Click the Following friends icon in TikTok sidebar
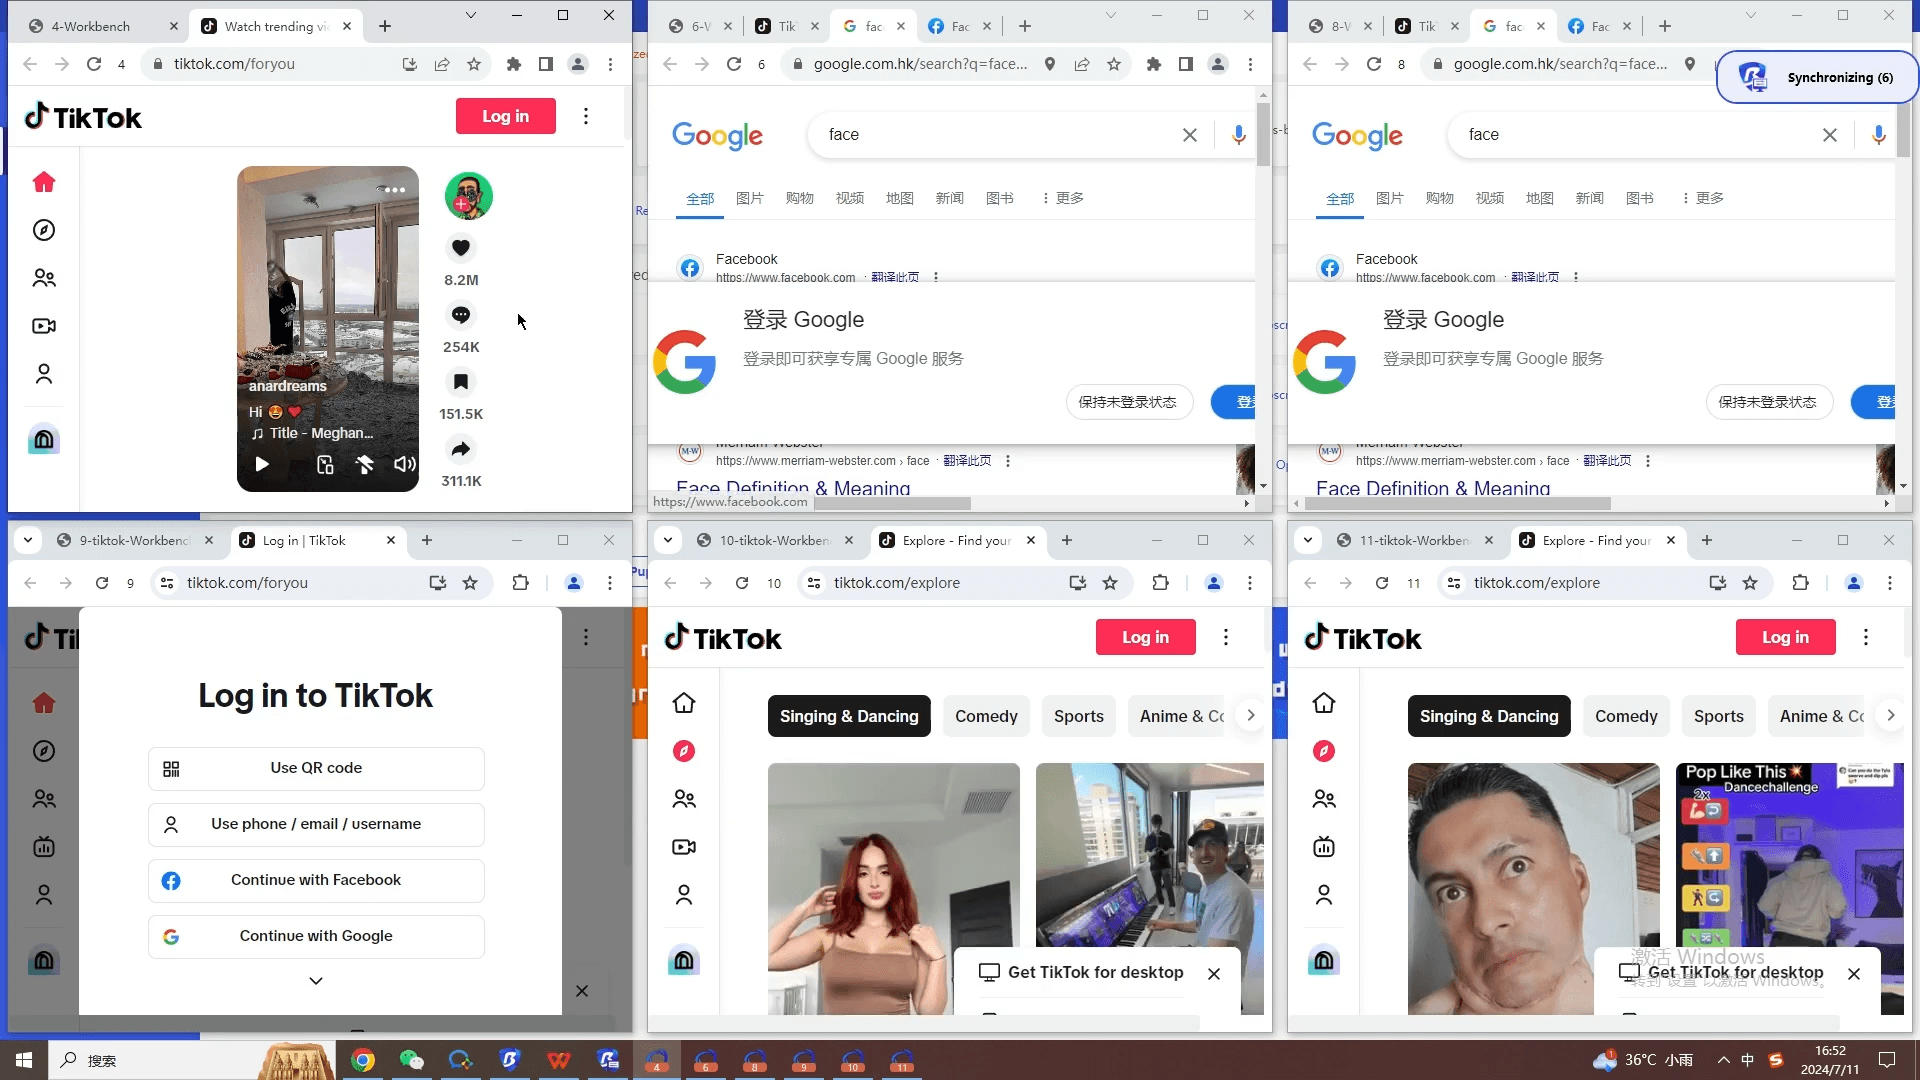1920x1080 pixels. [x=44, y=278]
